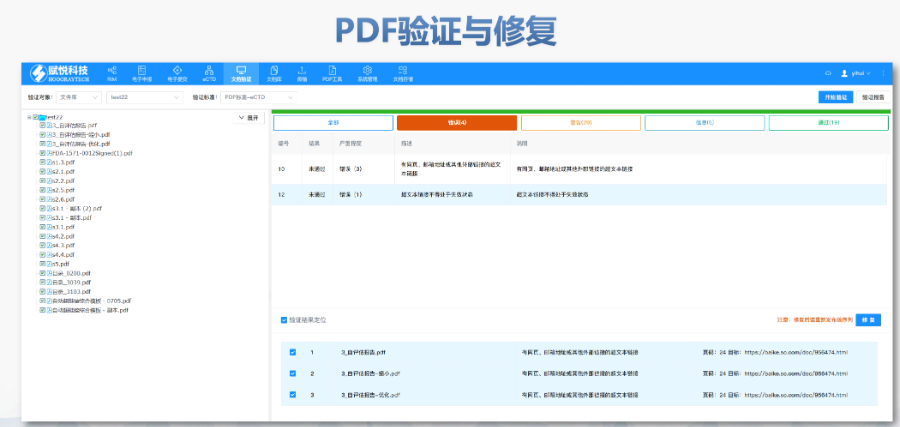Click the 结果 column header

tap(313, 143)
